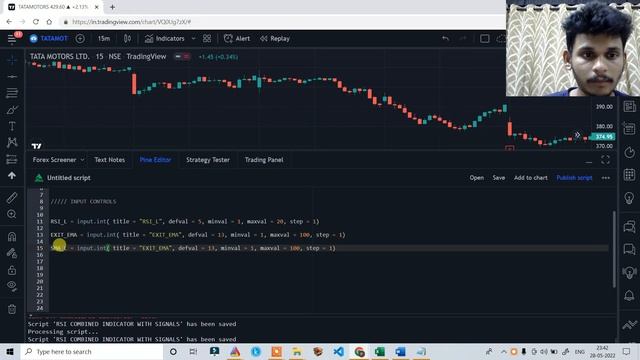This screenshot has width=640, height=360.
Task: Maximize the Pine Editor panel
Action: tap(605, 160)
